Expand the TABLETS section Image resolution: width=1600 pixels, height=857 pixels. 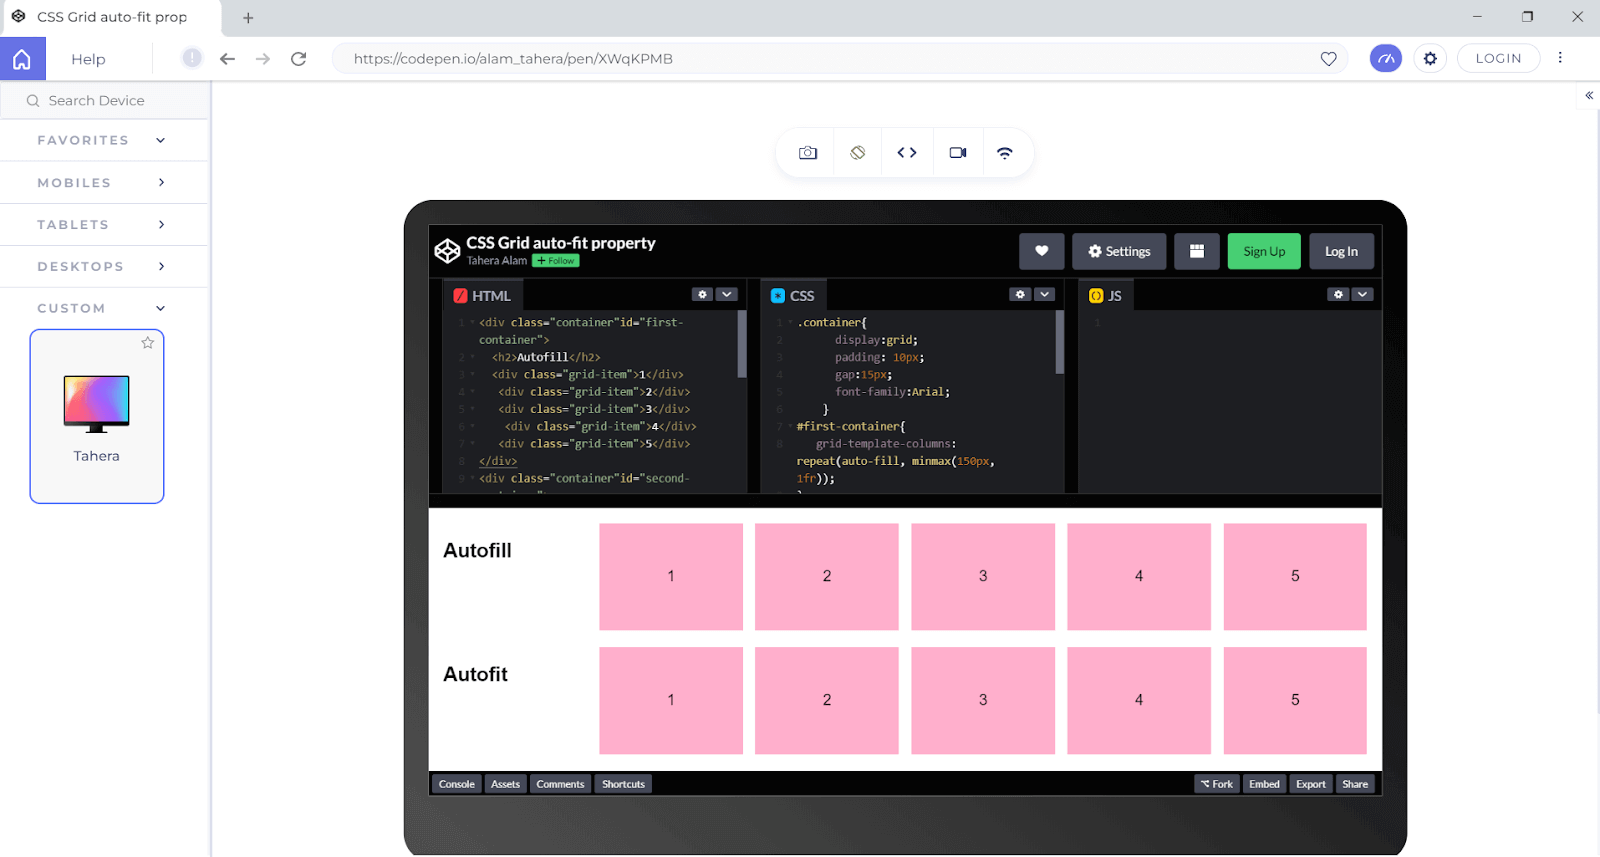click(104, 224)
